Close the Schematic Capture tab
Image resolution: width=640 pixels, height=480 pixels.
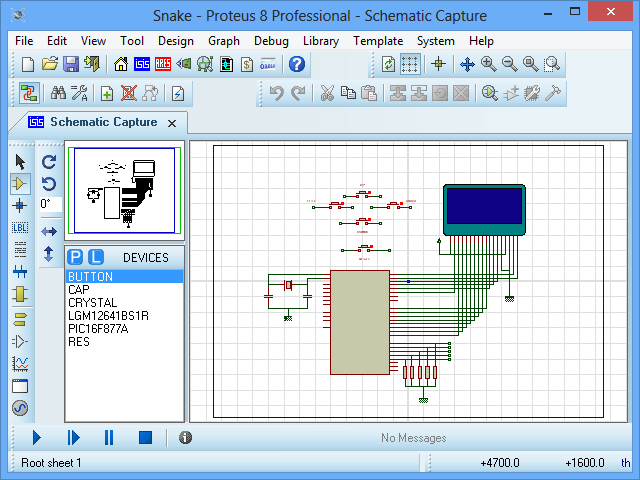(x=172, y=123)
